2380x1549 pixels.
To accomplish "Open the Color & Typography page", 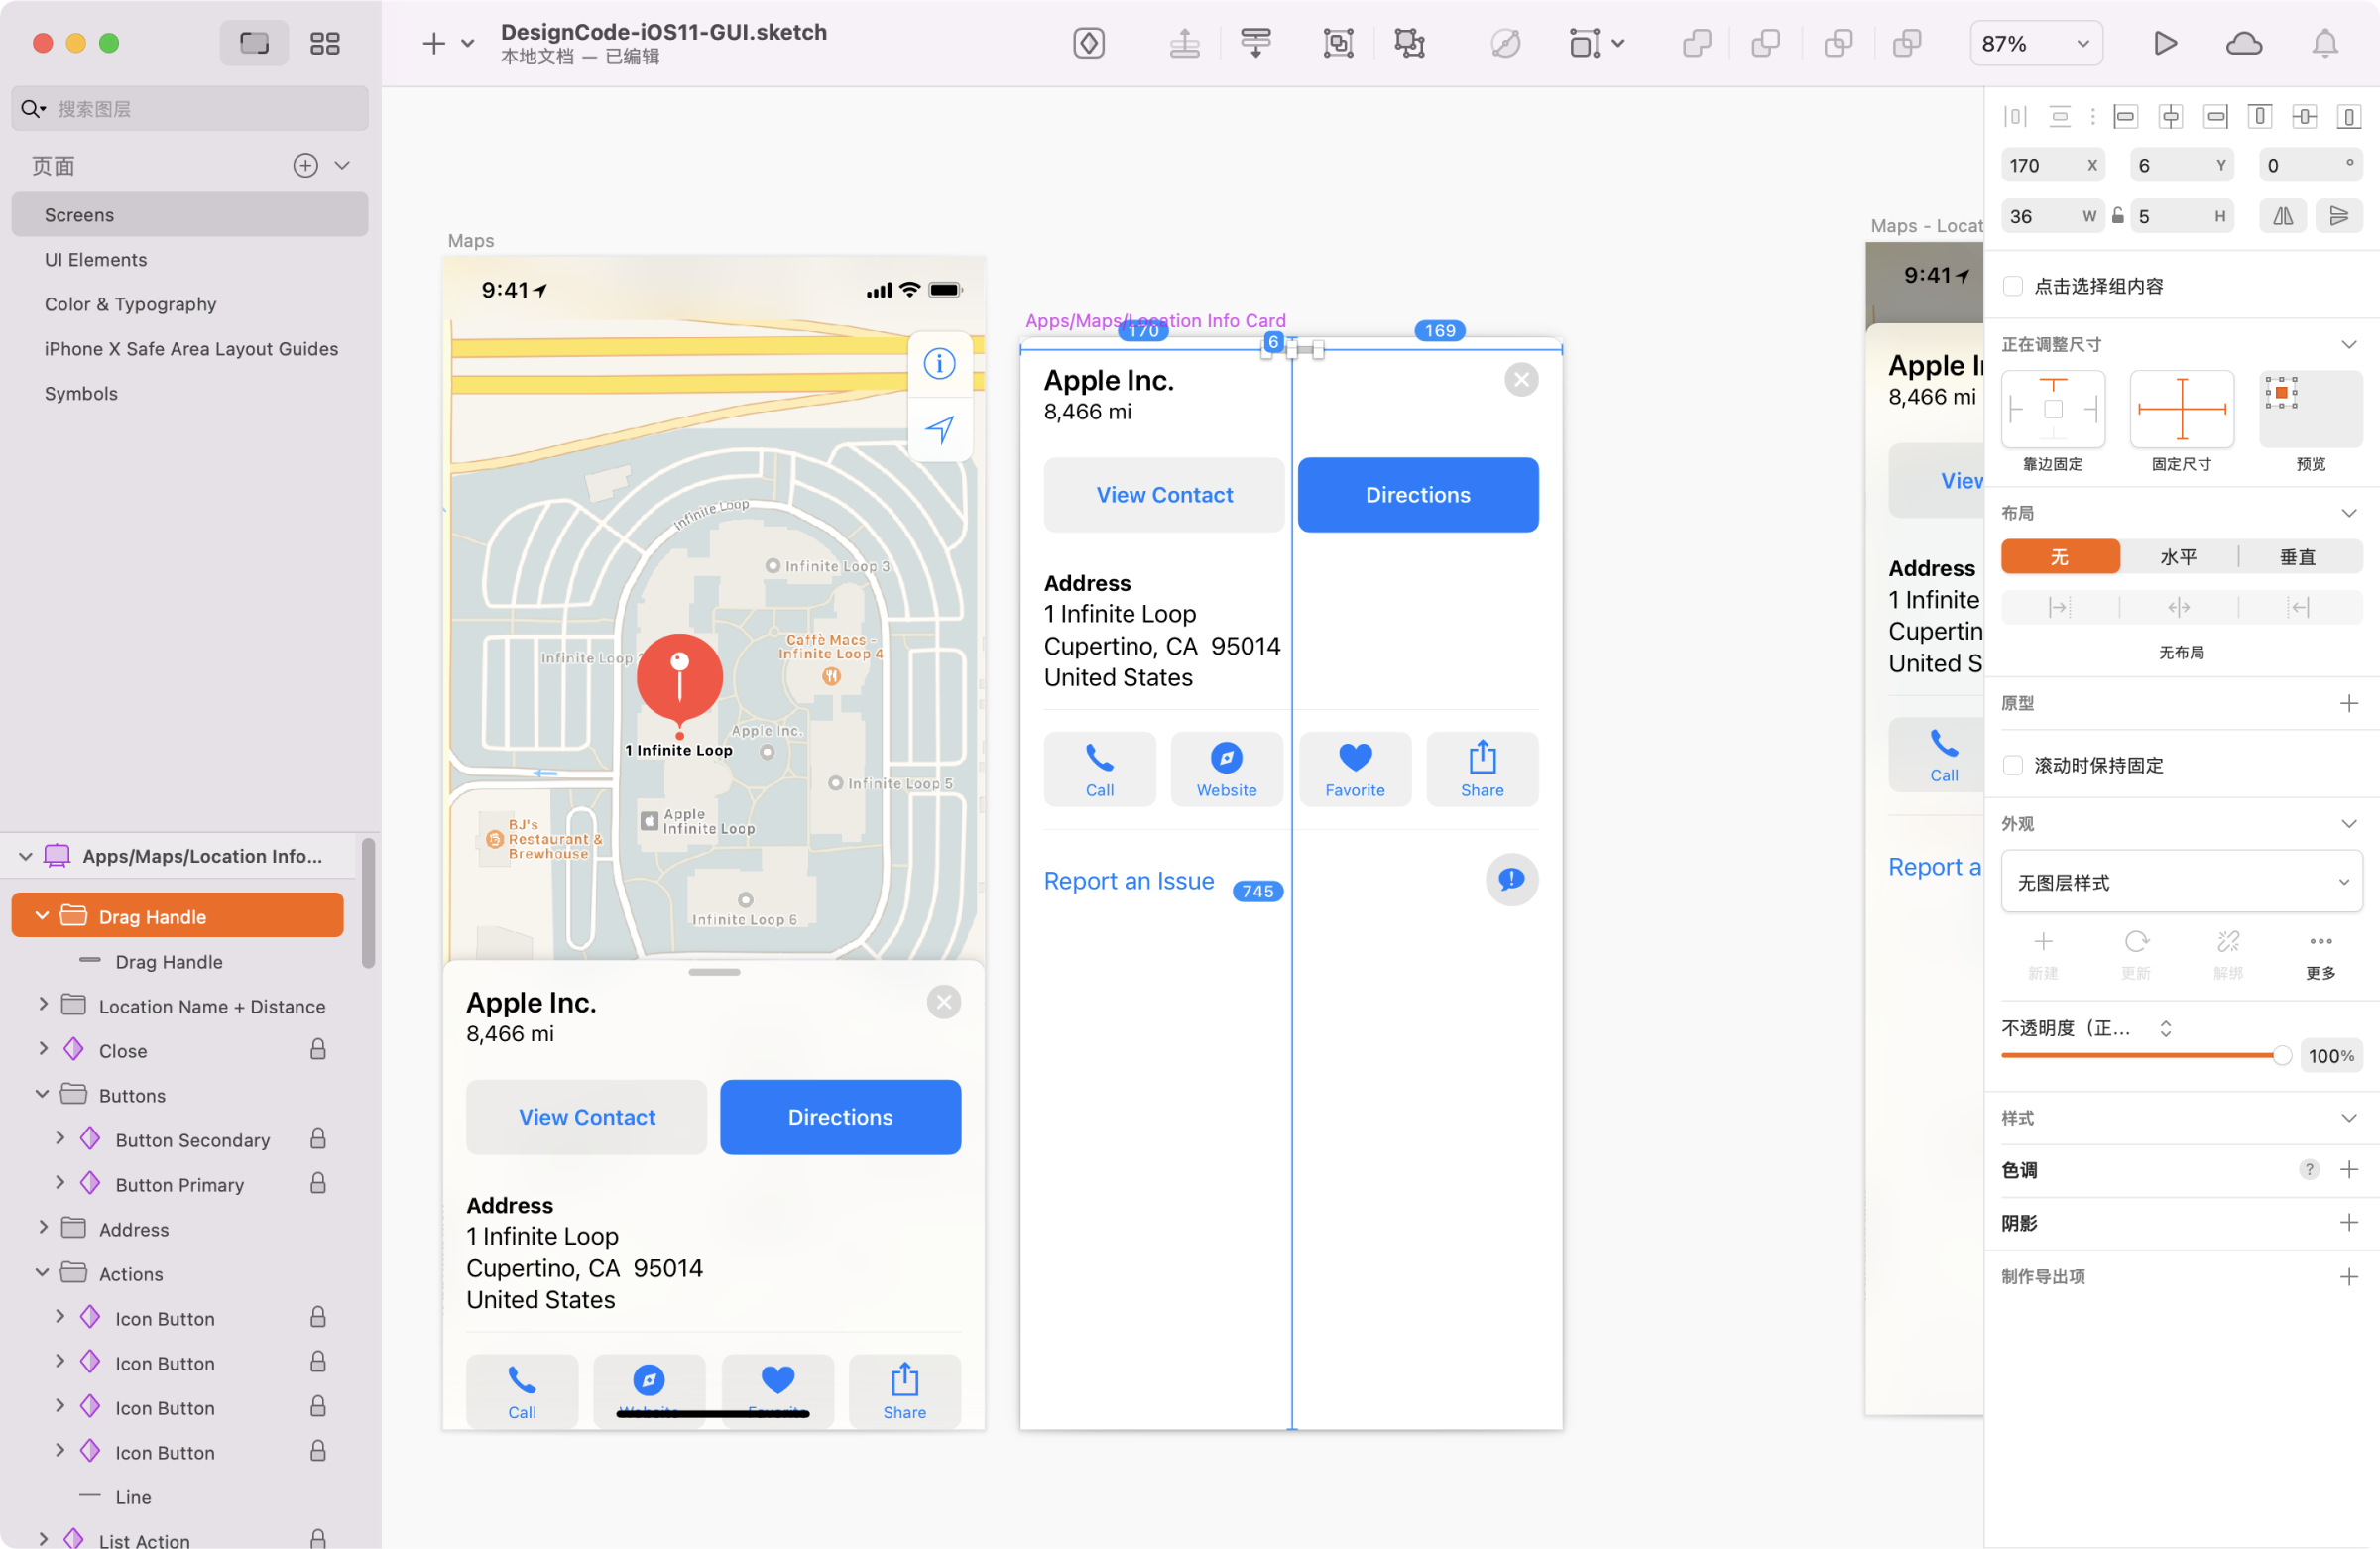I will [189, 304].
